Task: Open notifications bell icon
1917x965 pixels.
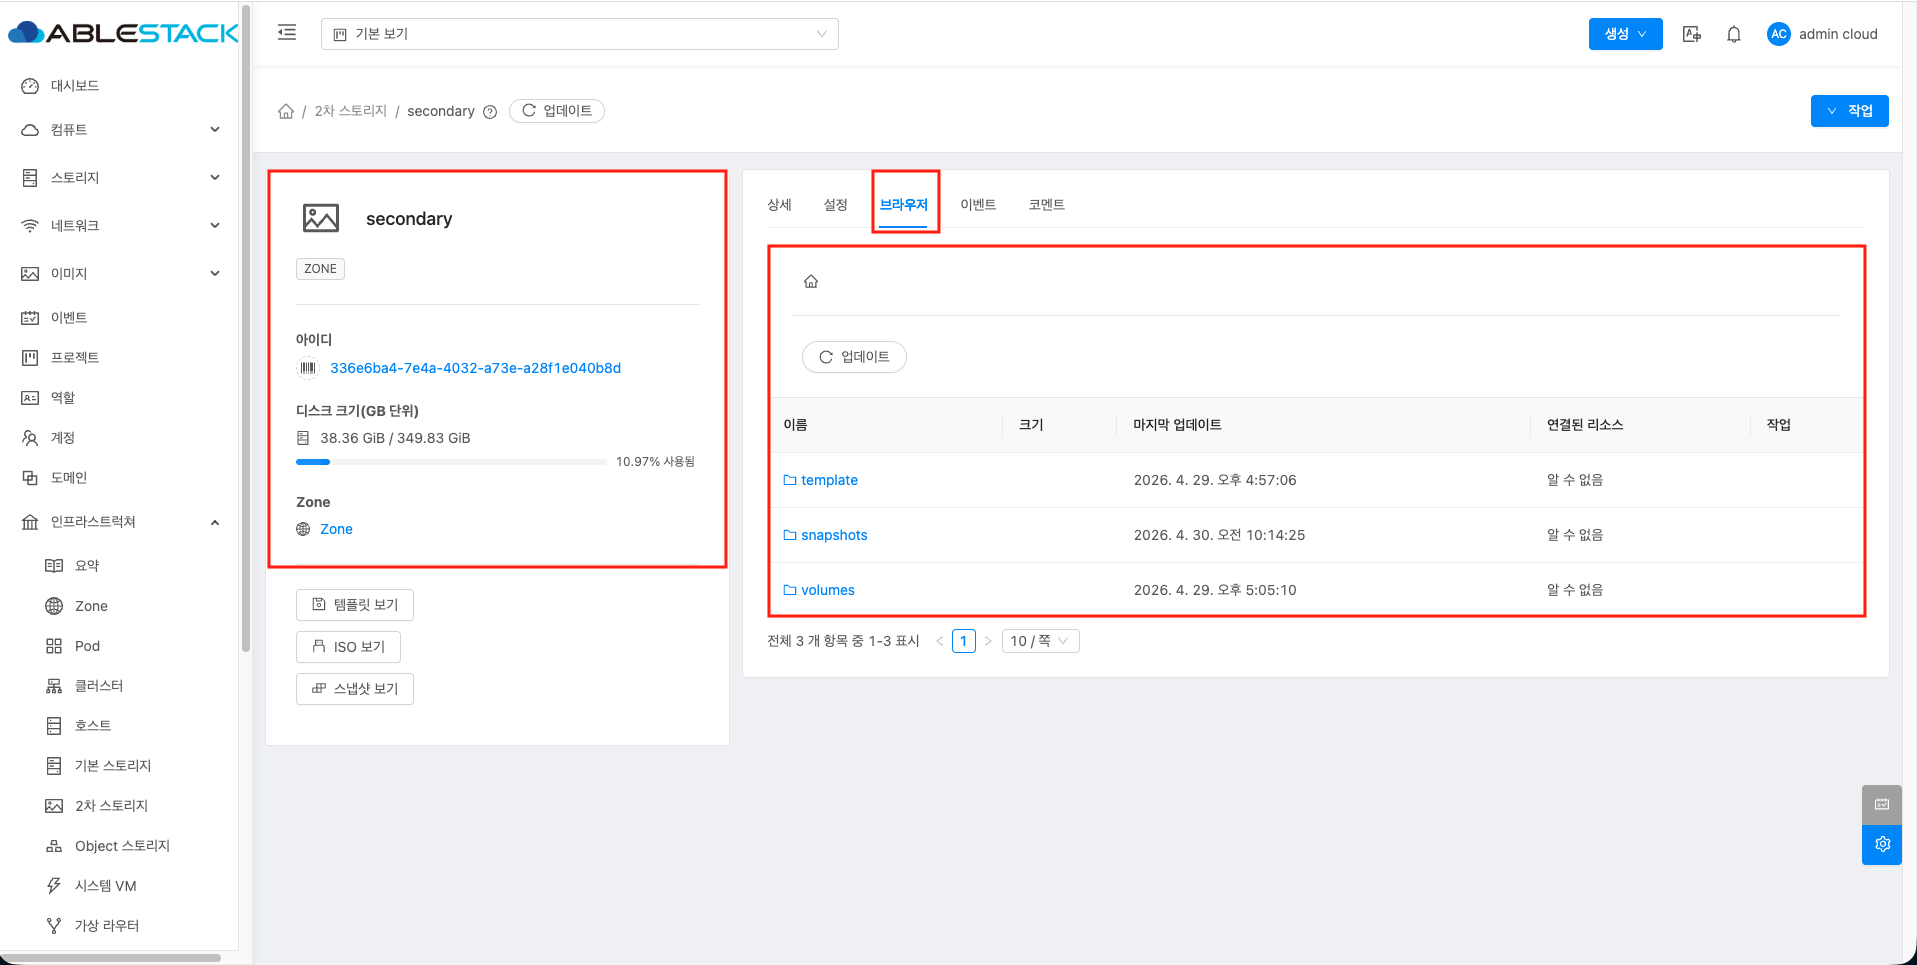Action: (x=1734, y=34)
